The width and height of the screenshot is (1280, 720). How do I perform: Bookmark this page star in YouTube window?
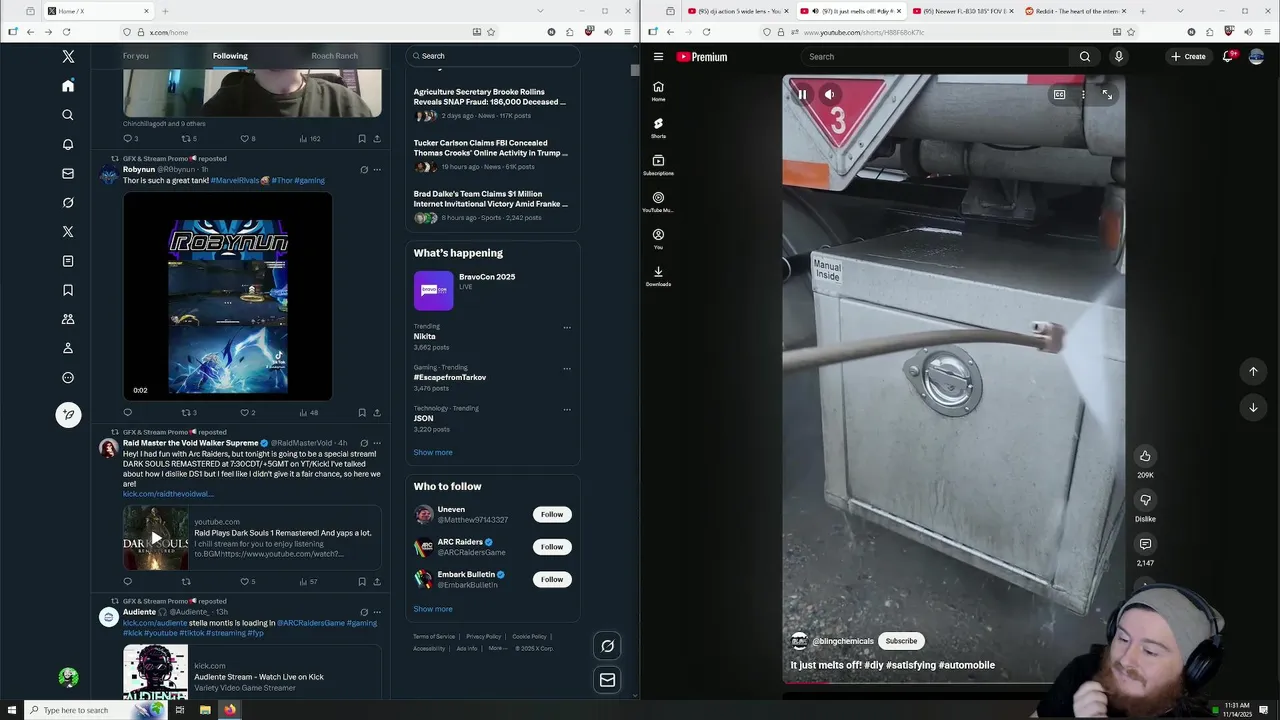tap(1131, 32)
